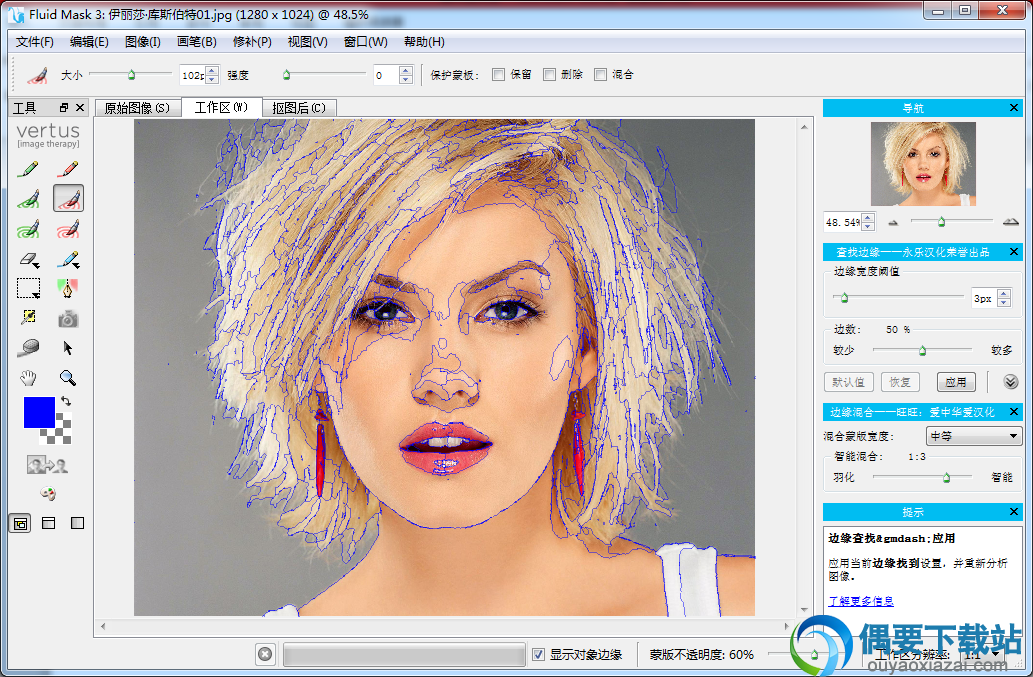Open the 帮助(H) menu
The image size is (1033, 677).
coord(424,41)
